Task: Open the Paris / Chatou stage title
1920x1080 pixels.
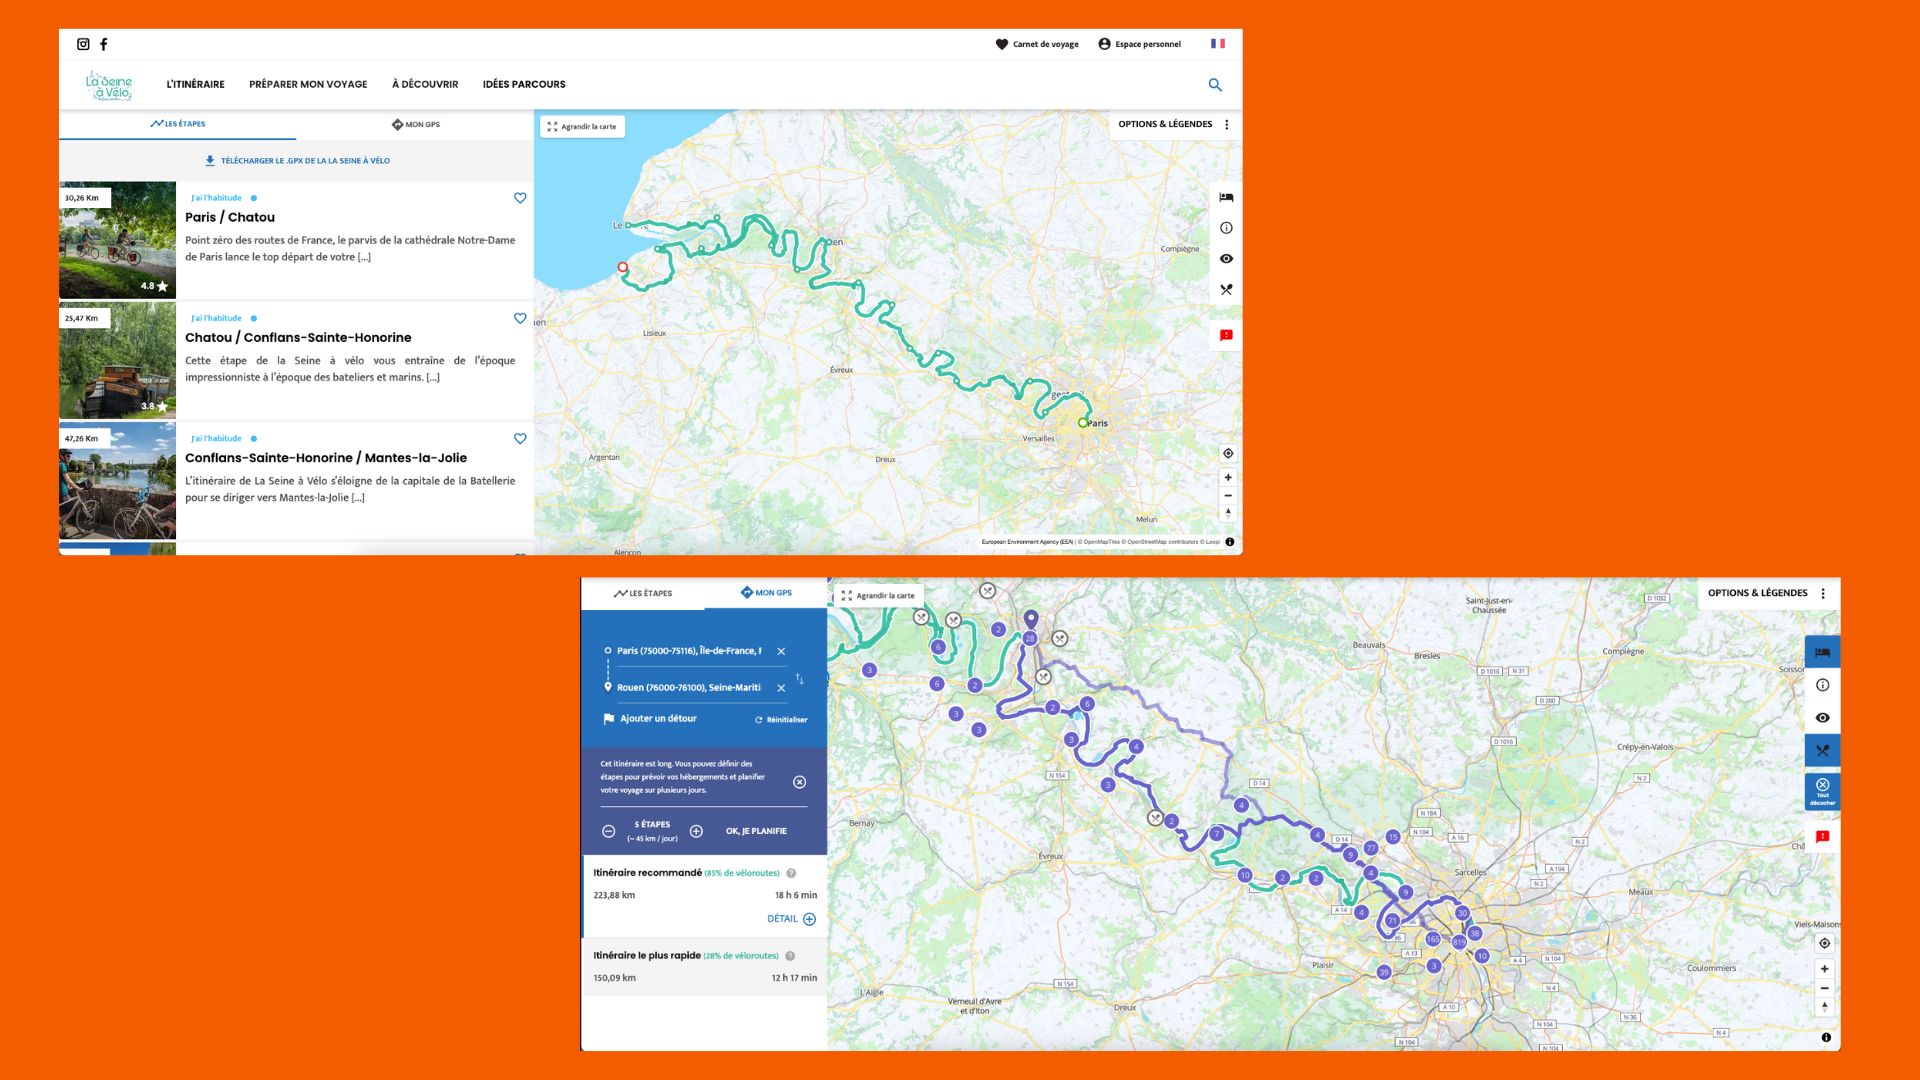Action: click(x=230, y=217)
